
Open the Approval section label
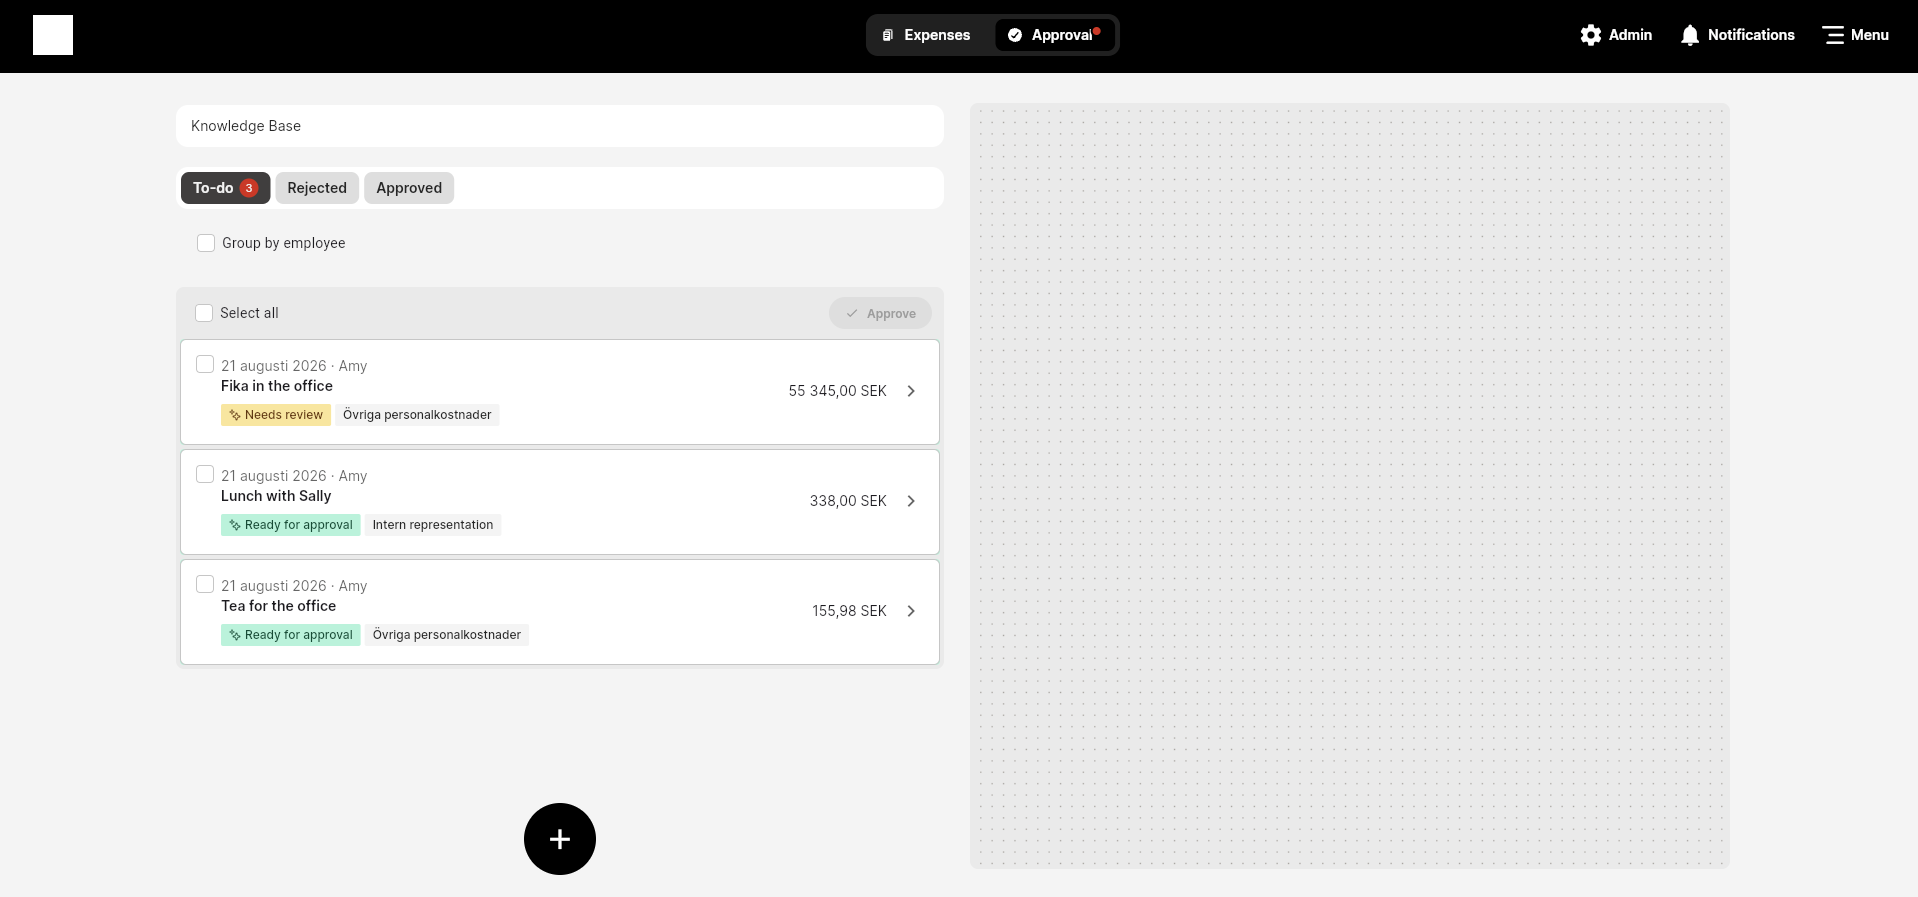(1062, 35)
